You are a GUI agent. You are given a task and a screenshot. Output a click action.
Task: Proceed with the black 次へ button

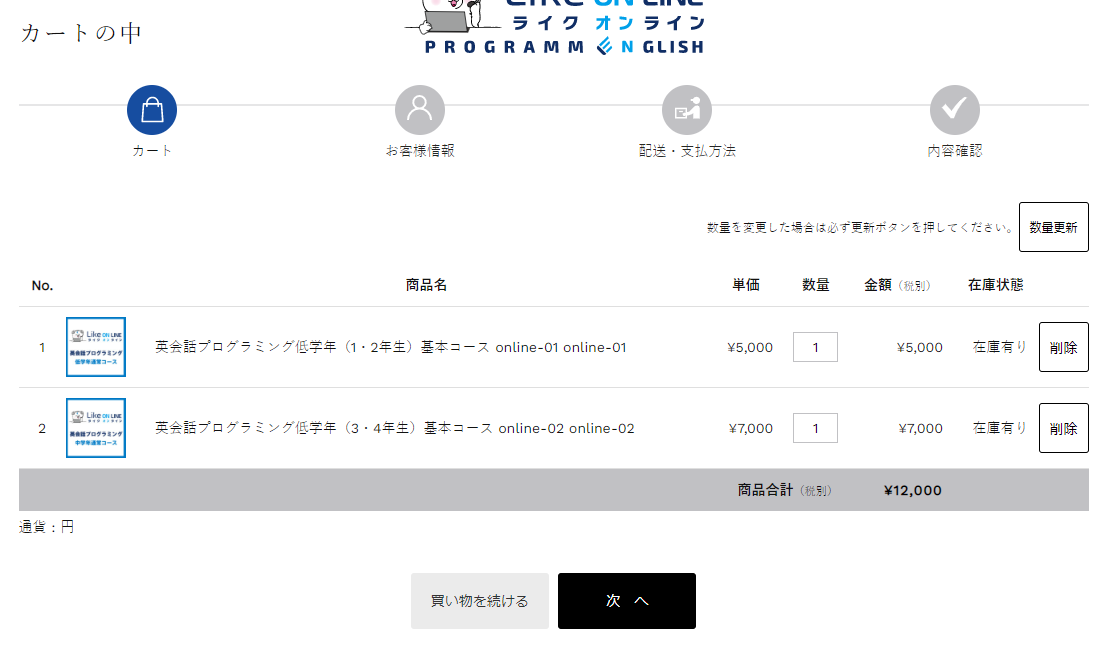coord(626,601)
